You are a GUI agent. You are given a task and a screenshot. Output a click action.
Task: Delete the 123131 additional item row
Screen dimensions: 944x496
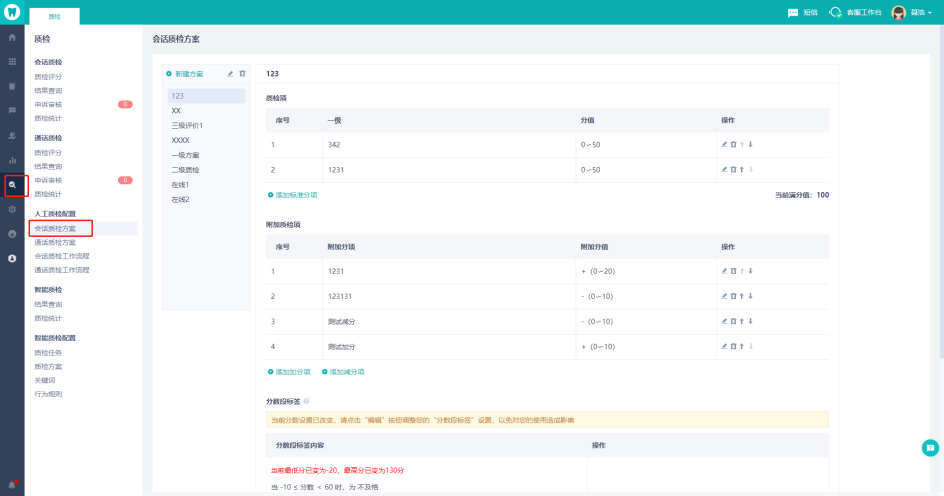[x=733, y=296]
